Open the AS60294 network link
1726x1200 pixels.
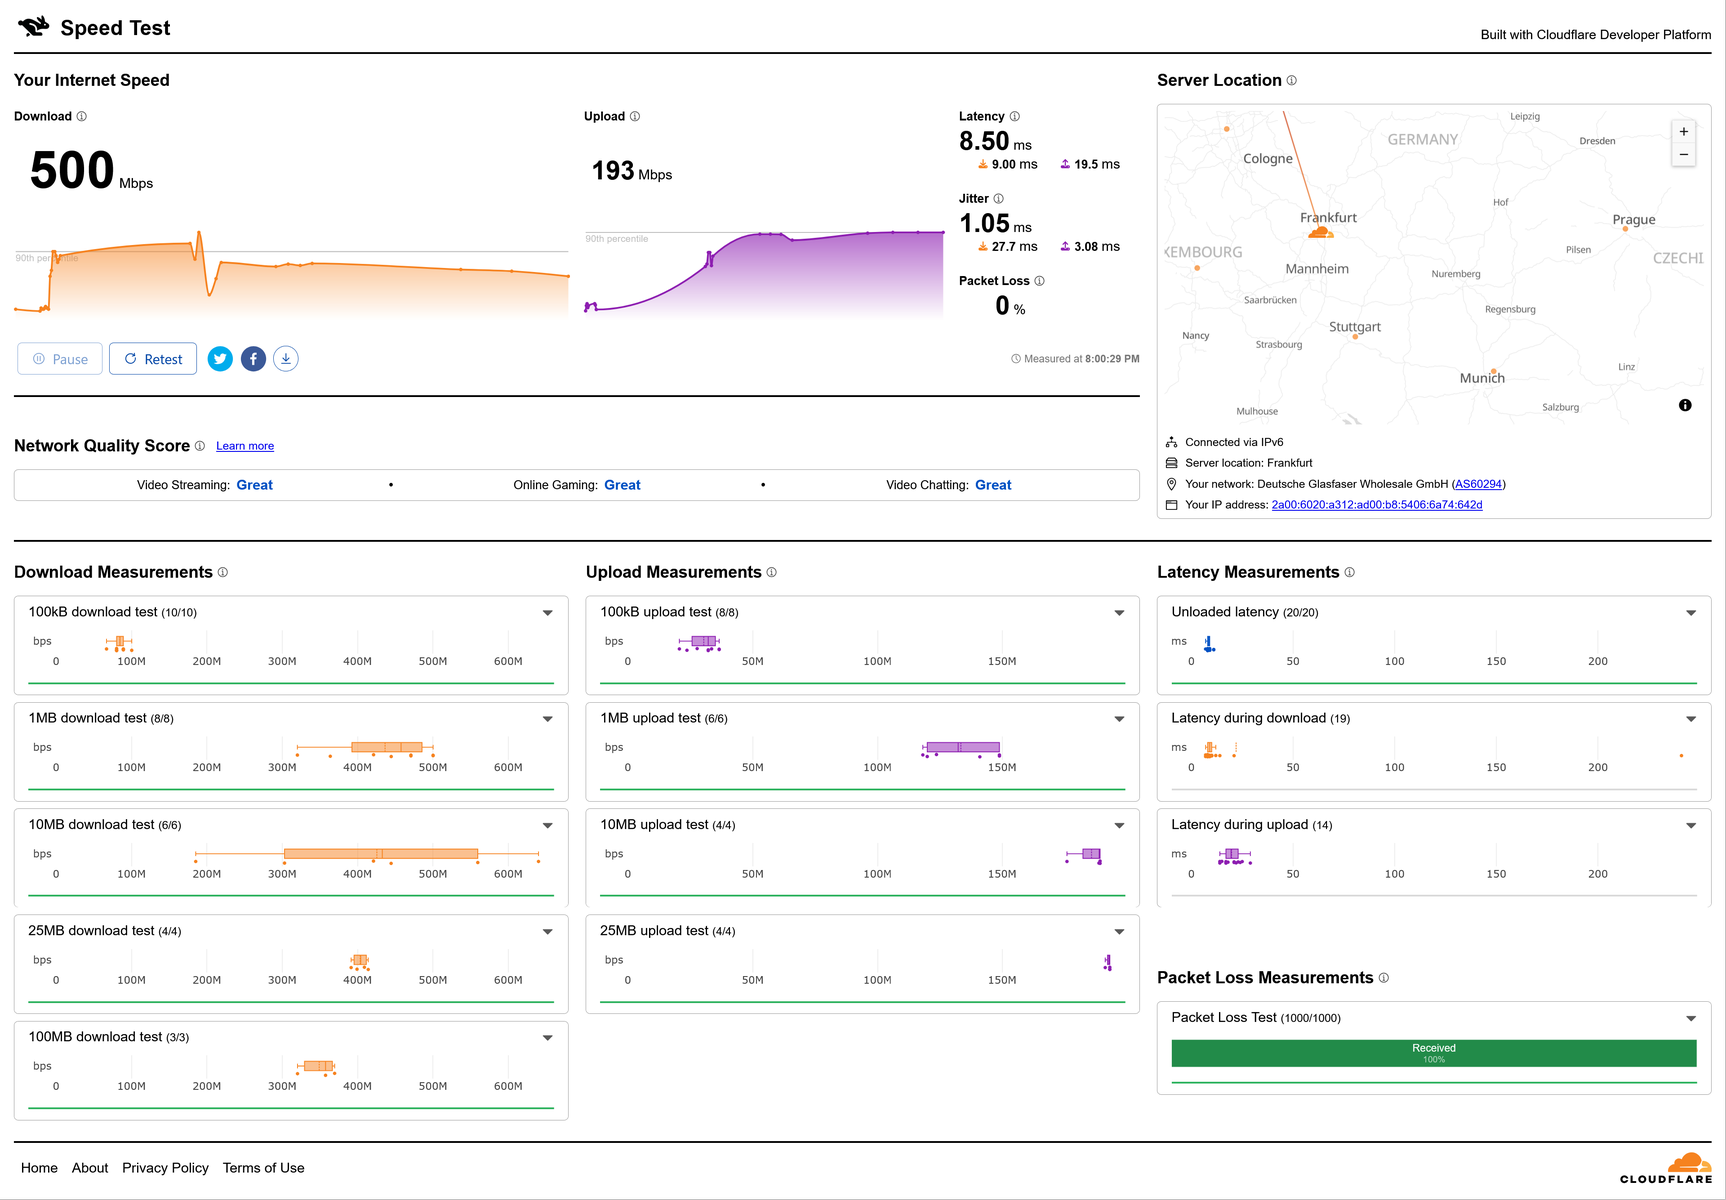[x=1478, y=484]
